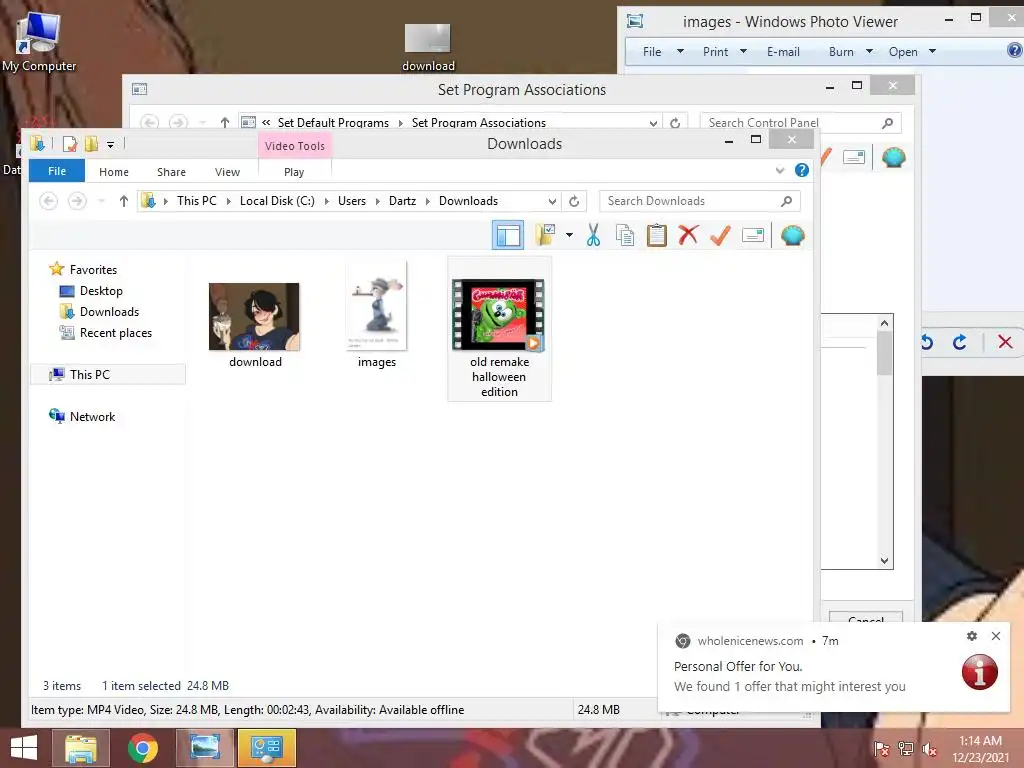Click the Rename card icon in Downloads toolbar
The image size is (1024, 768).
(753, 235)
